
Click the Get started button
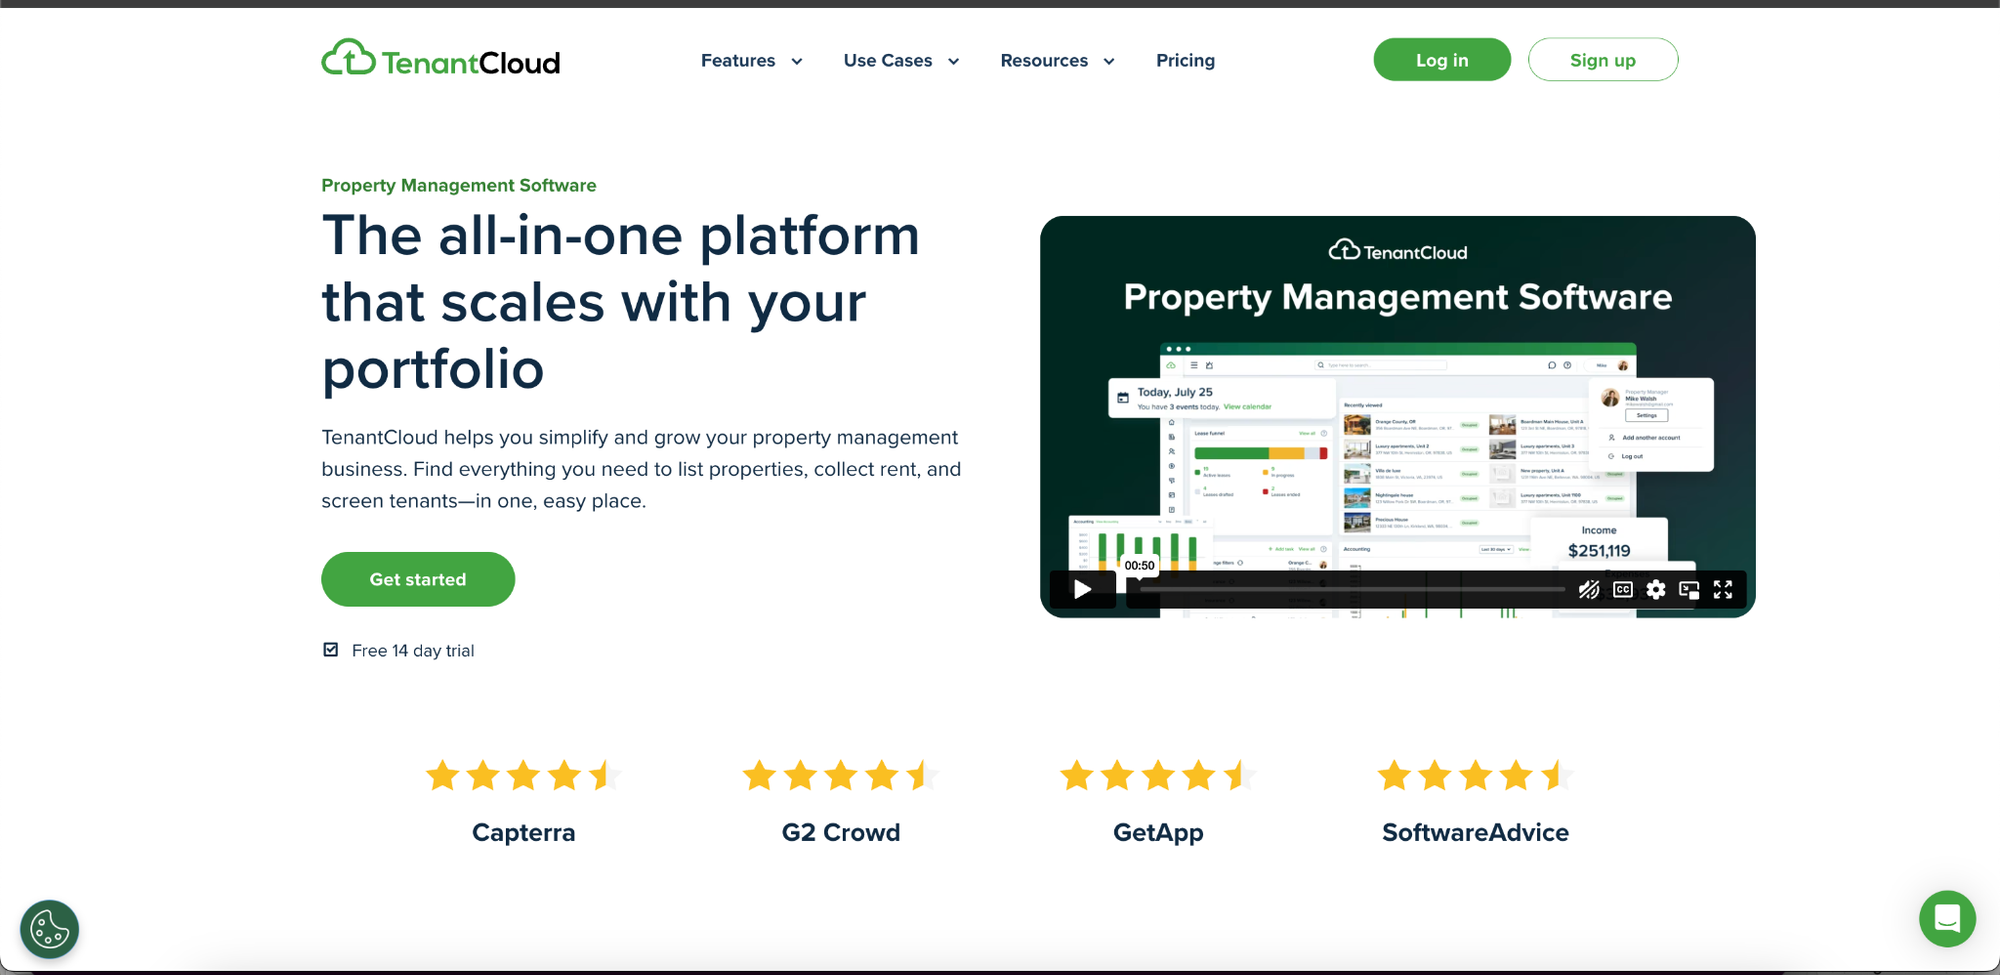coord(418,579)
